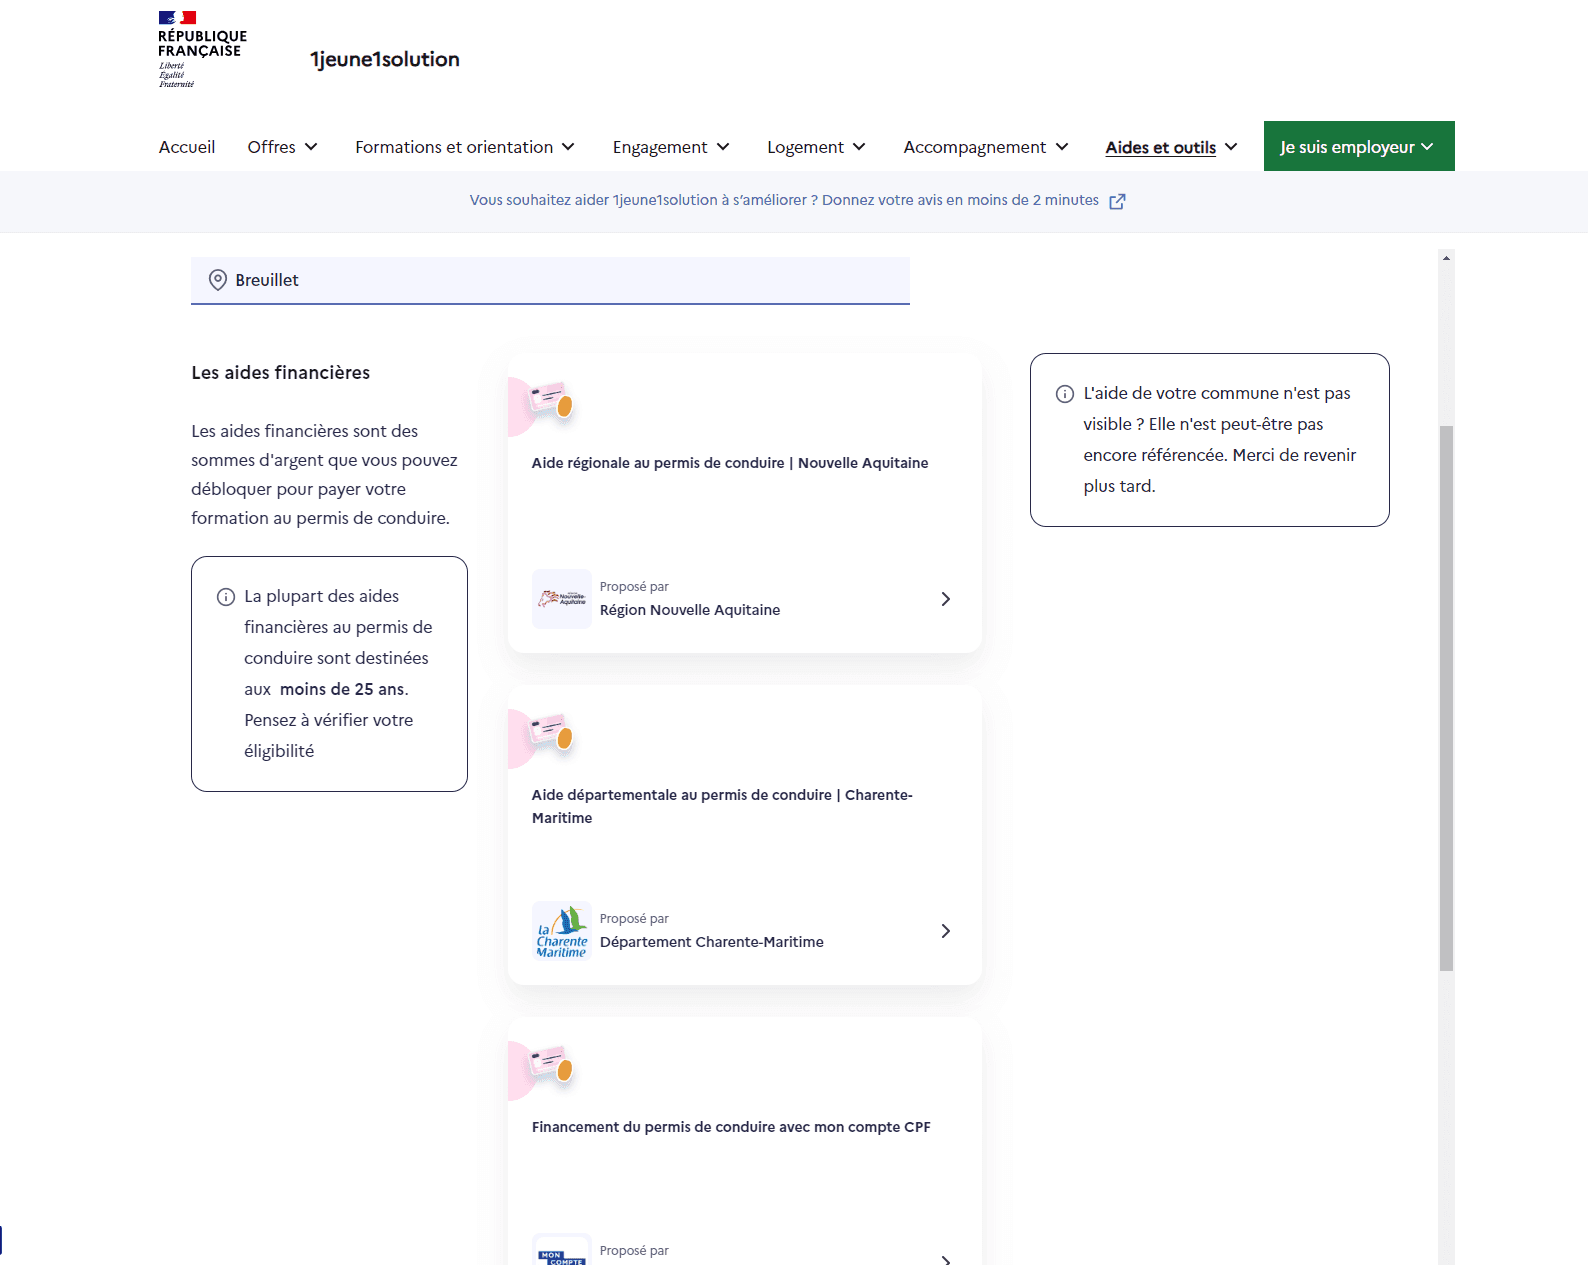
Task: Click the Charente Maritime department logo
Action: click(x=562, y=931)
